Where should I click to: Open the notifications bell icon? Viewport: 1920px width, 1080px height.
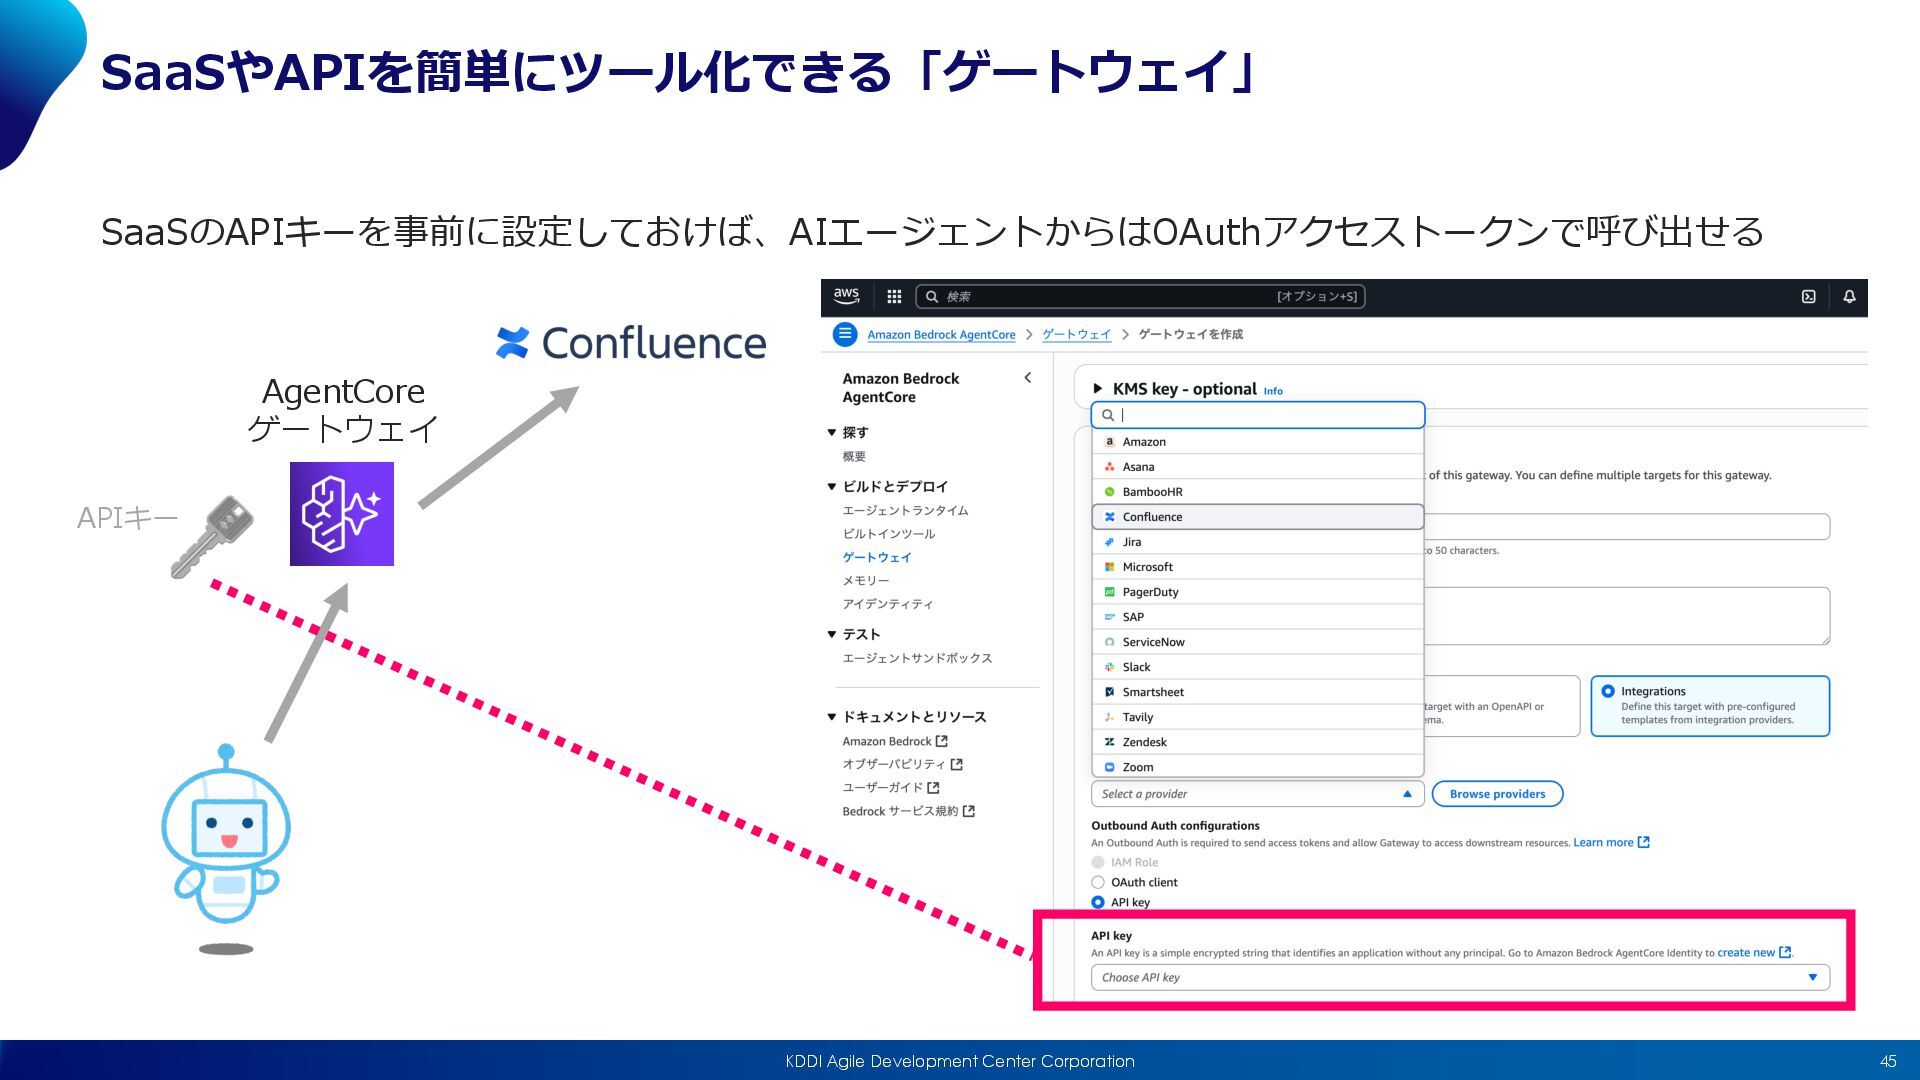(1849, 297)
